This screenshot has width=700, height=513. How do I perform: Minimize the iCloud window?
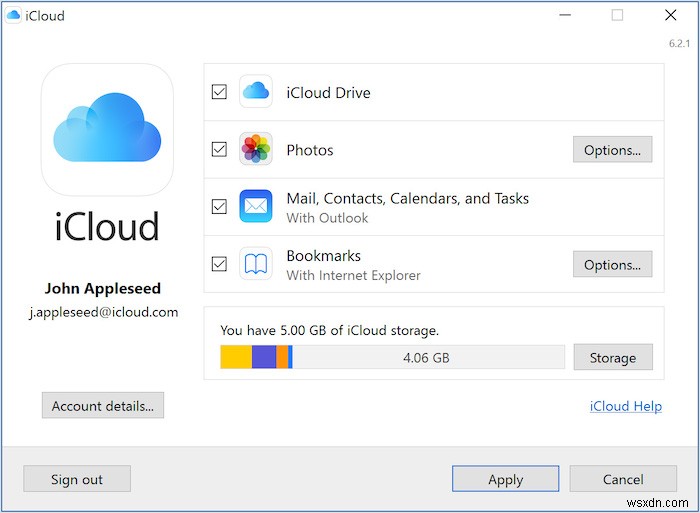tap(565, 15)
